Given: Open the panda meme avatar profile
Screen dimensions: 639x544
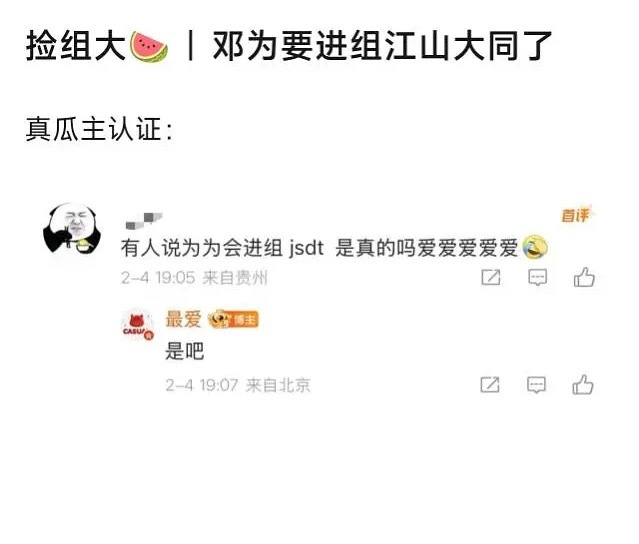Looking at the screenshot, I should (73, 228).
